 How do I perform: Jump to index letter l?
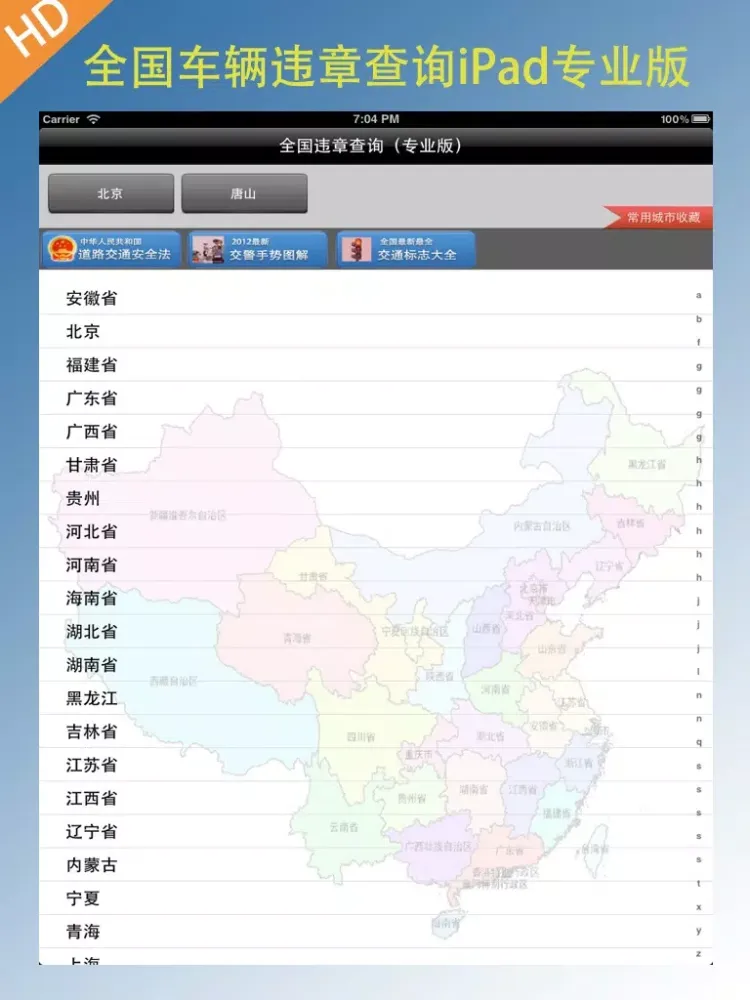(x=699, y=672)
